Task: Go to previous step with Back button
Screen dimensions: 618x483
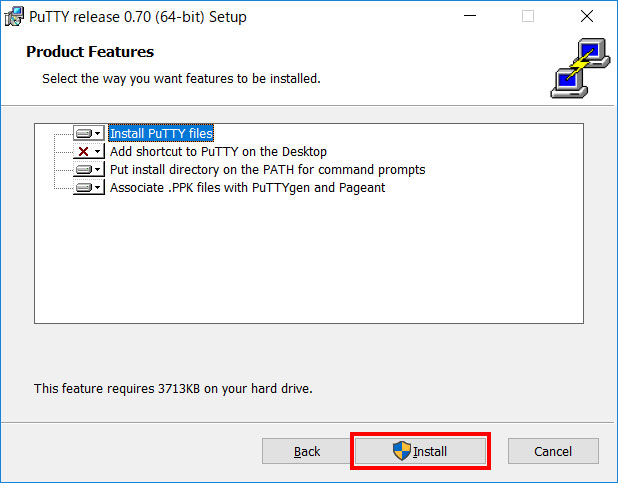Action: [x=307, y=451]
